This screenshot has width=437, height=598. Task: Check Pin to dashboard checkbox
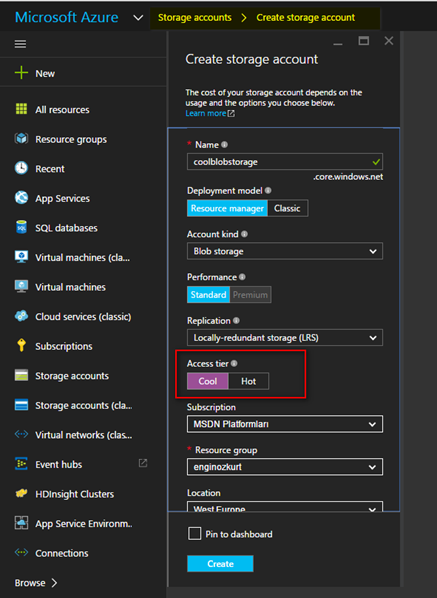[x=194, y=534]
